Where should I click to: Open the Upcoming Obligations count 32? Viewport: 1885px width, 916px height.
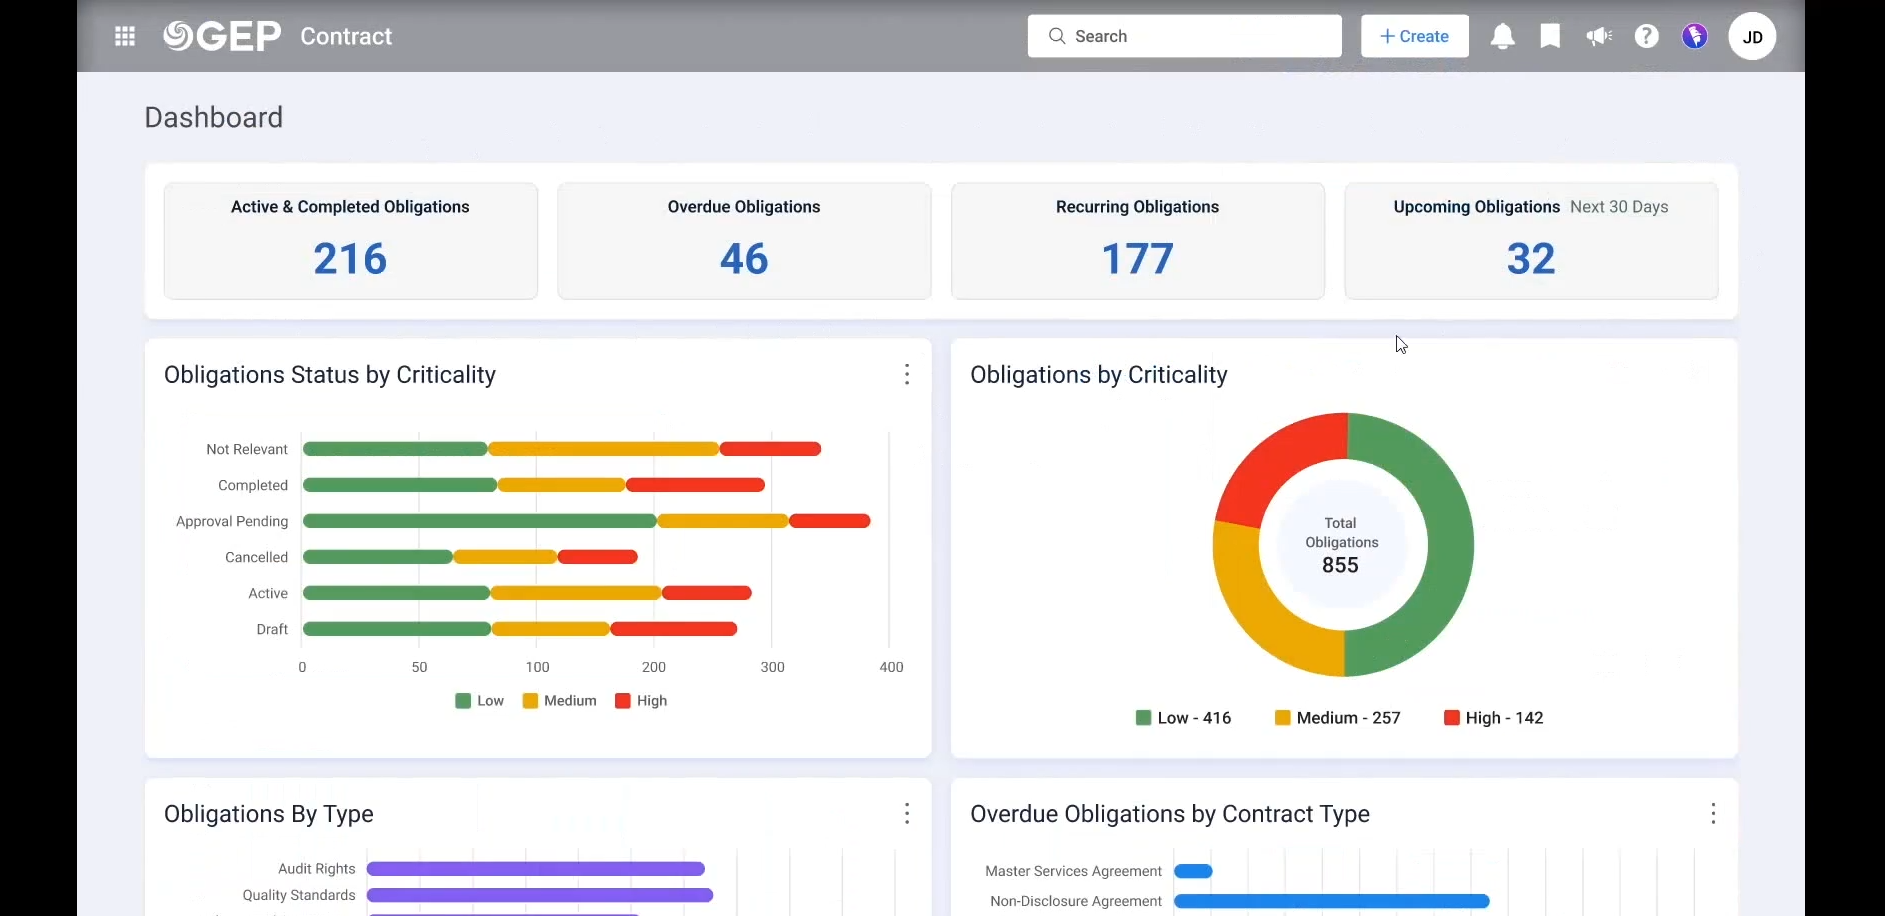coord(1530,259)
